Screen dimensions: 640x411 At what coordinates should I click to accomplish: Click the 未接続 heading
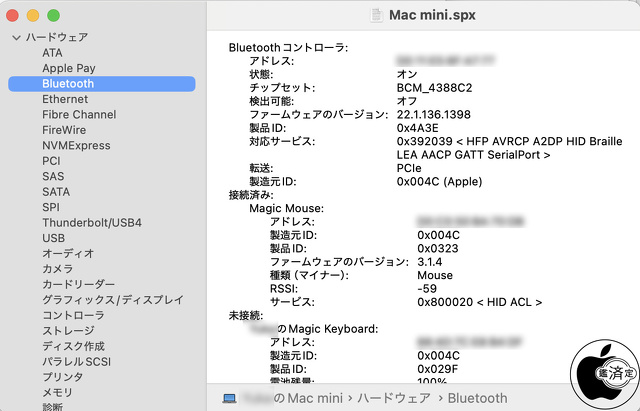[246, 315]
